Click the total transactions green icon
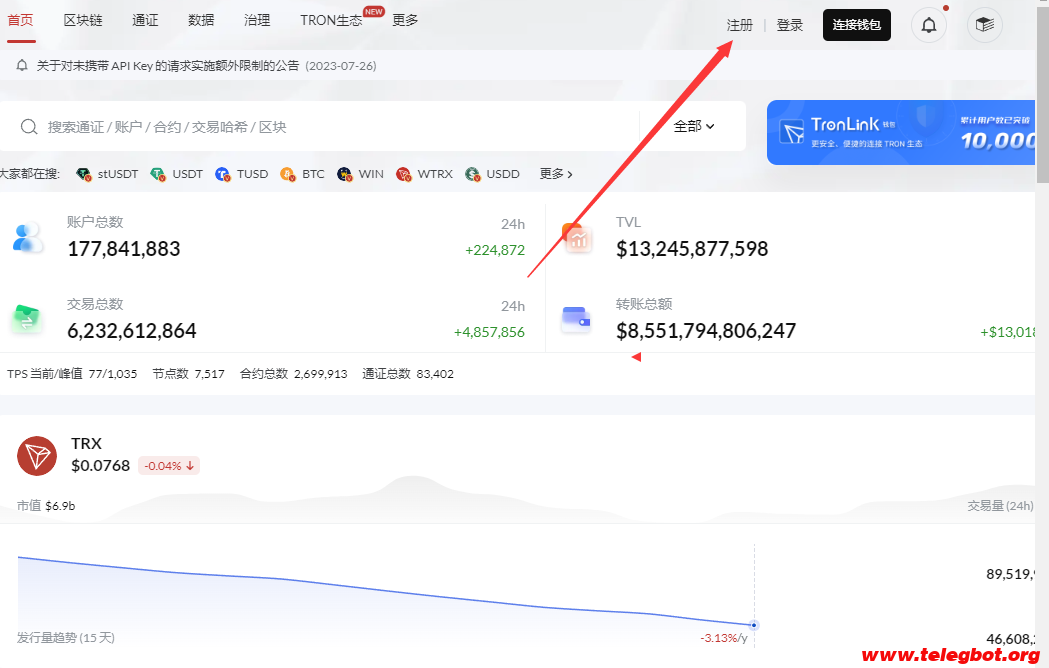 (27, 319)
